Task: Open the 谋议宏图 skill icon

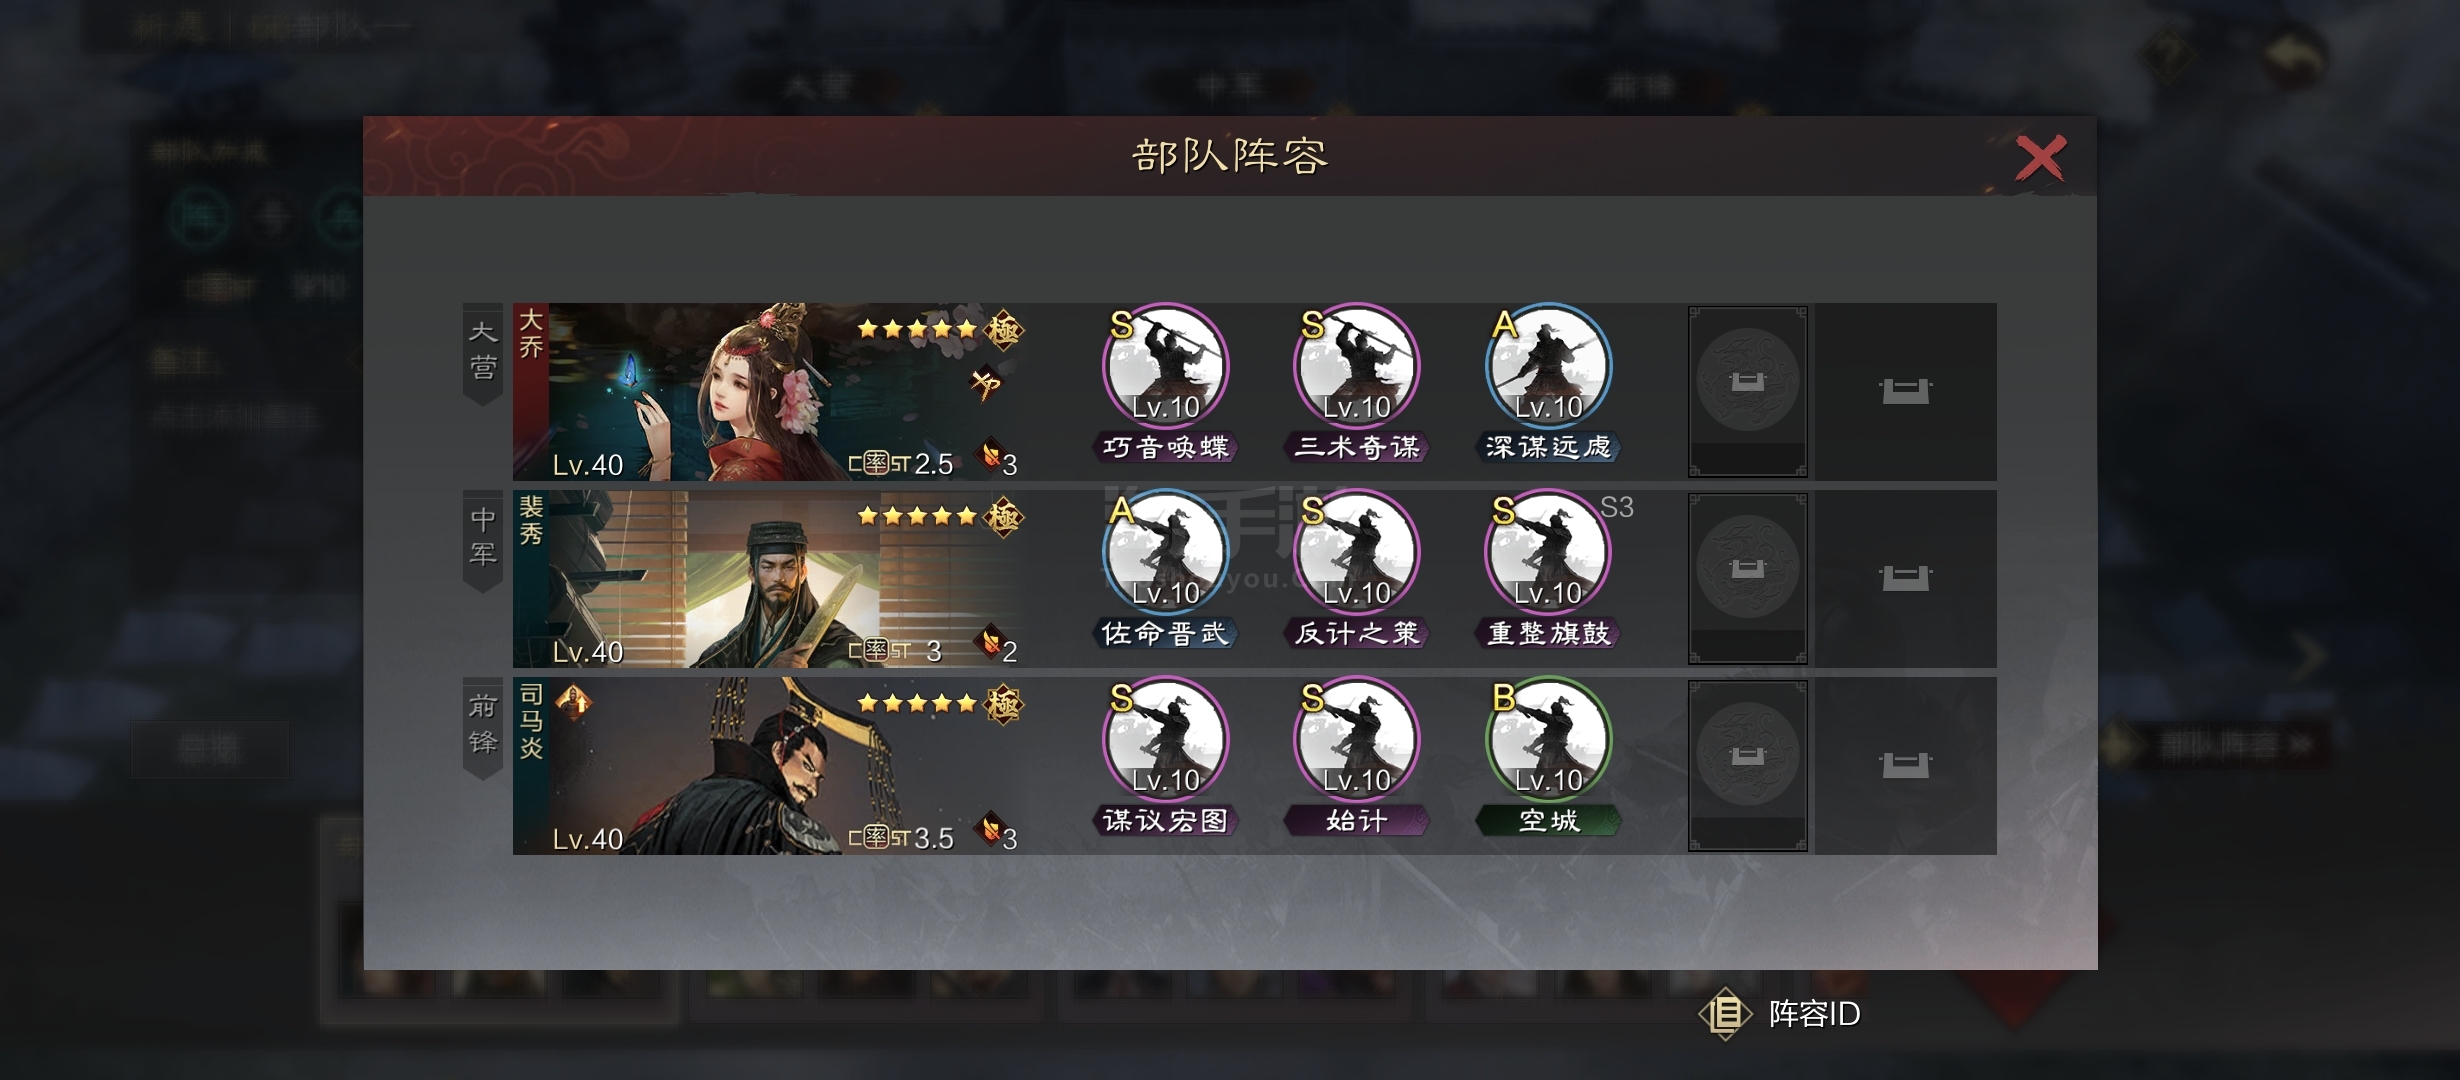Action: (1165, 741)
